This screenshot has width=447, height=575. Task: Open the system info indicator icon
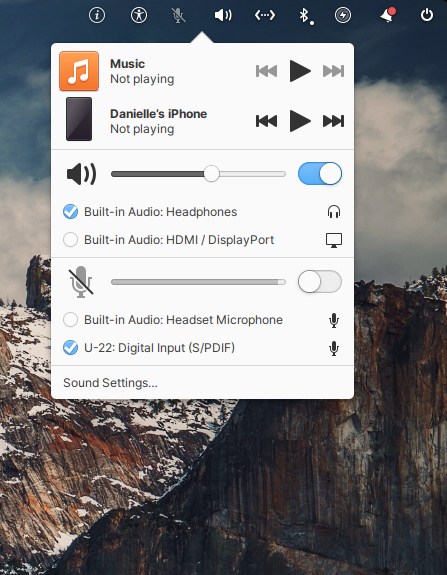click(x=97, y=15)
